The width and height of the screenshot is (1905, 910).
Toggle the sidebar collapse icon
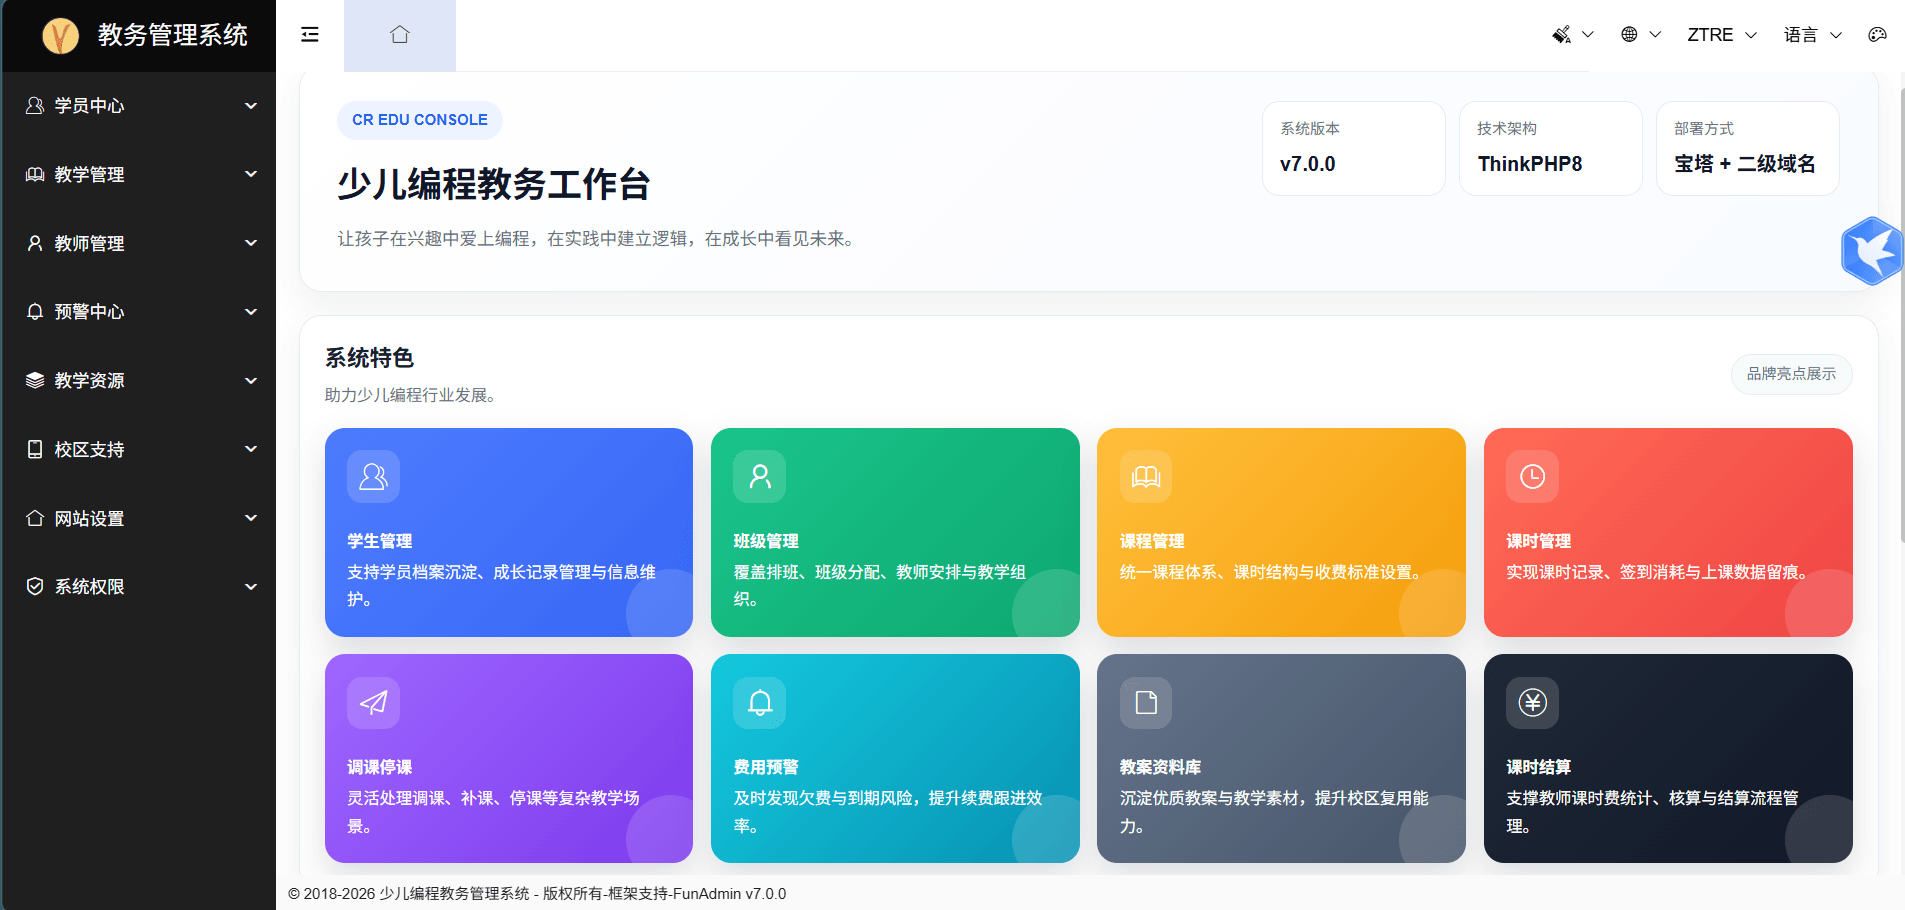click(310, 35)
